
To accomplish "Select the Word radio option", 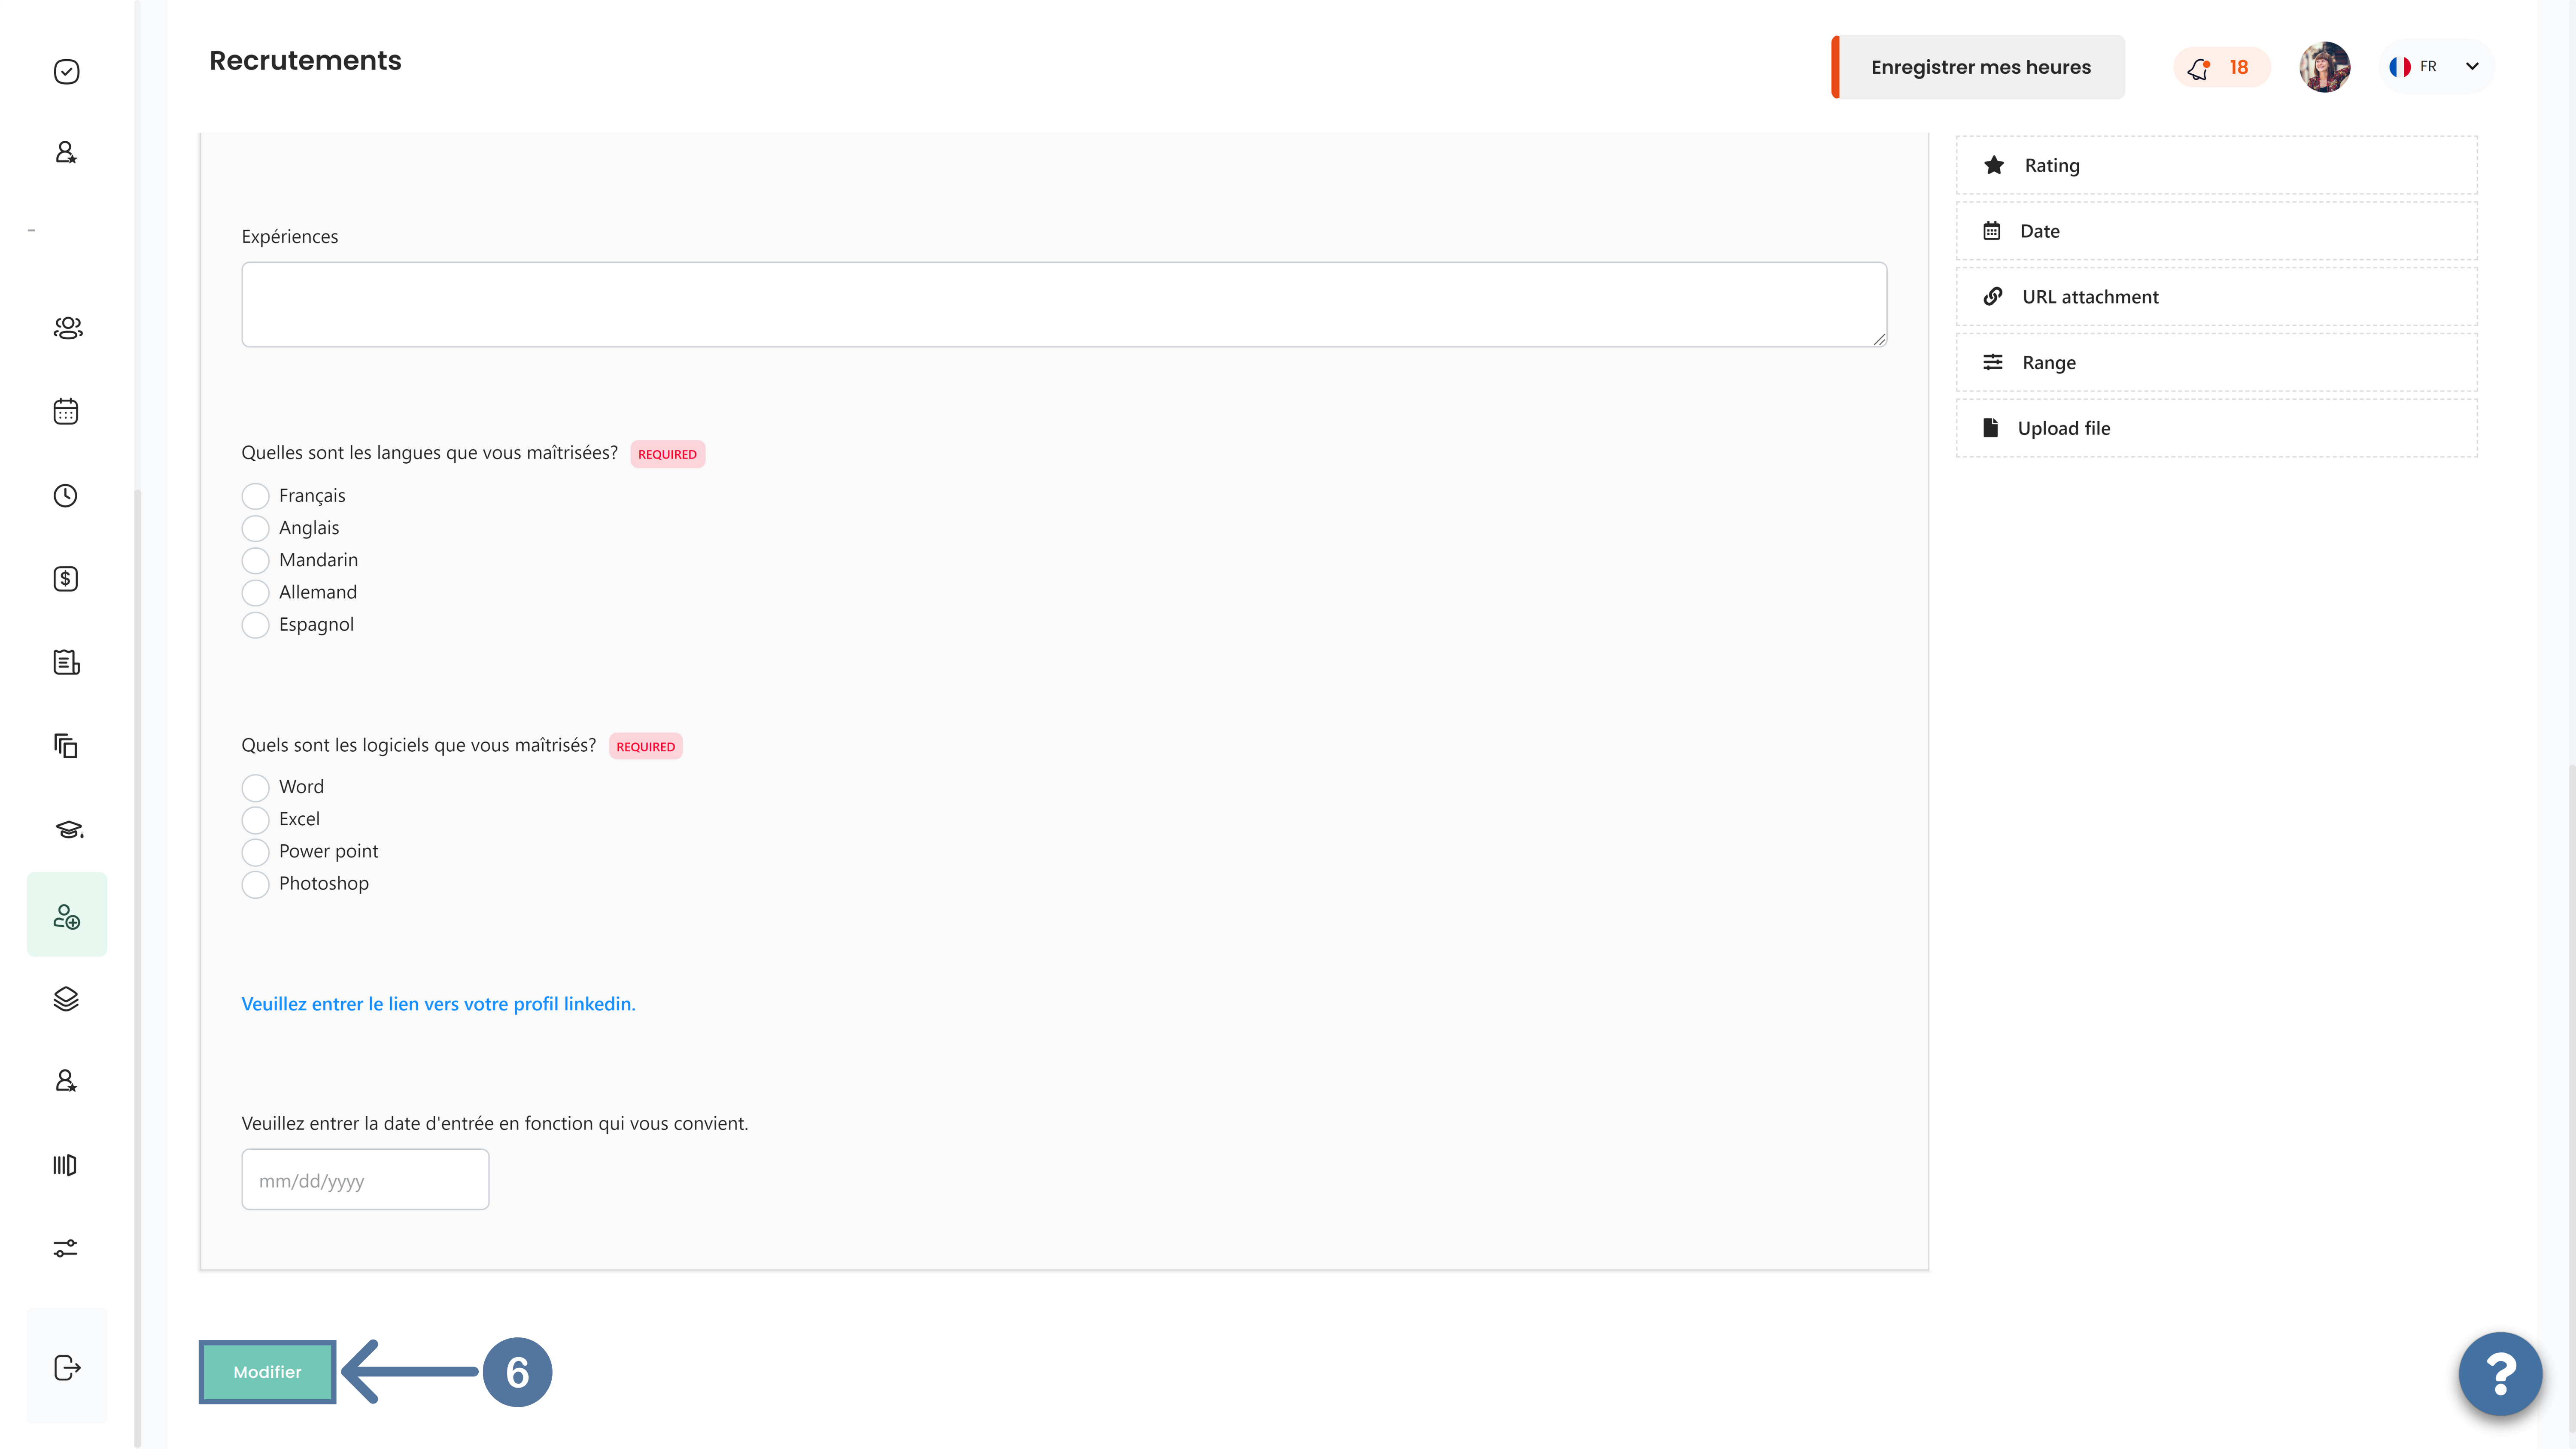I will coord(255,787).
